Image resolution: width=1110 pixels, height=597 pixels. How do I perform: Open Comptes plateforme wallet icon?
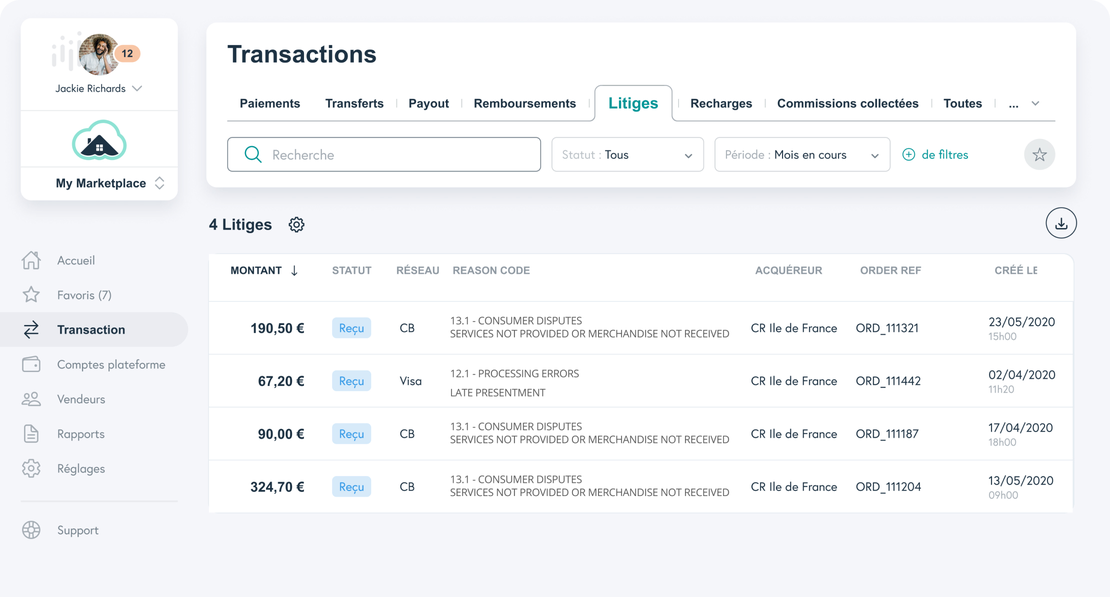32,365
